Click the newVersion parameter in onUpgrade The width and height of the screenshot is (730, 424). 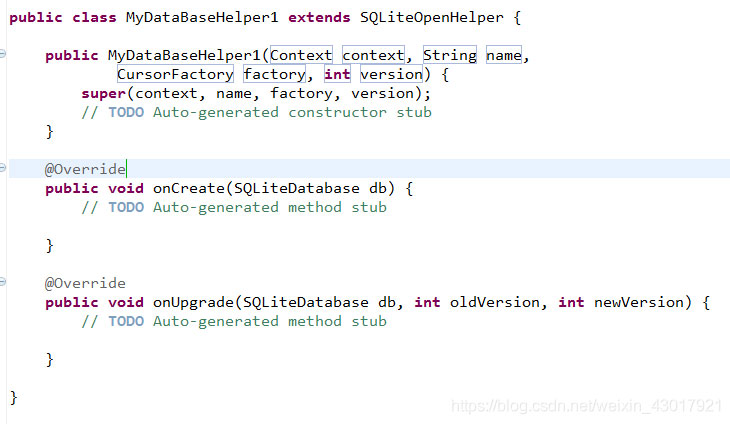(638, 302)
